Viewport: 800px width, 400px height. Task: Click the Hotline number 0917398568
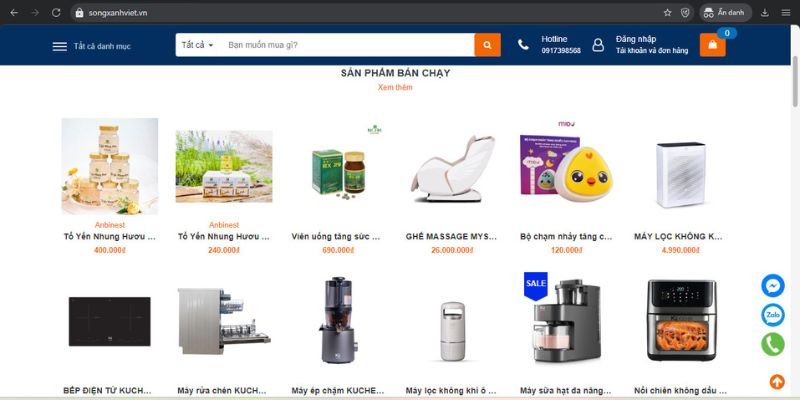coord(561,51)
